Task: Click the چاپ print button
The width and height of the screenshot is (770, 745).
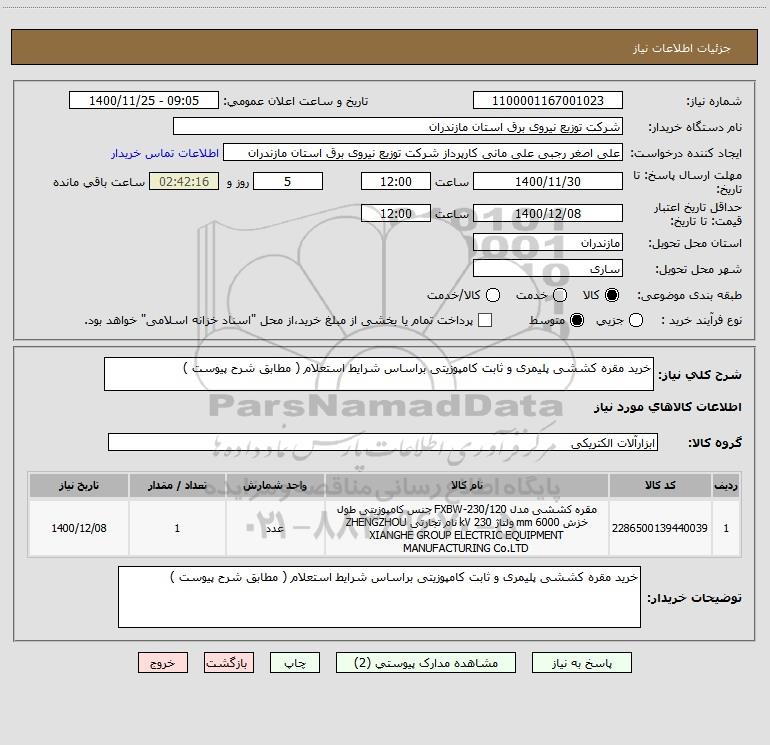Action: coord(295,663)
